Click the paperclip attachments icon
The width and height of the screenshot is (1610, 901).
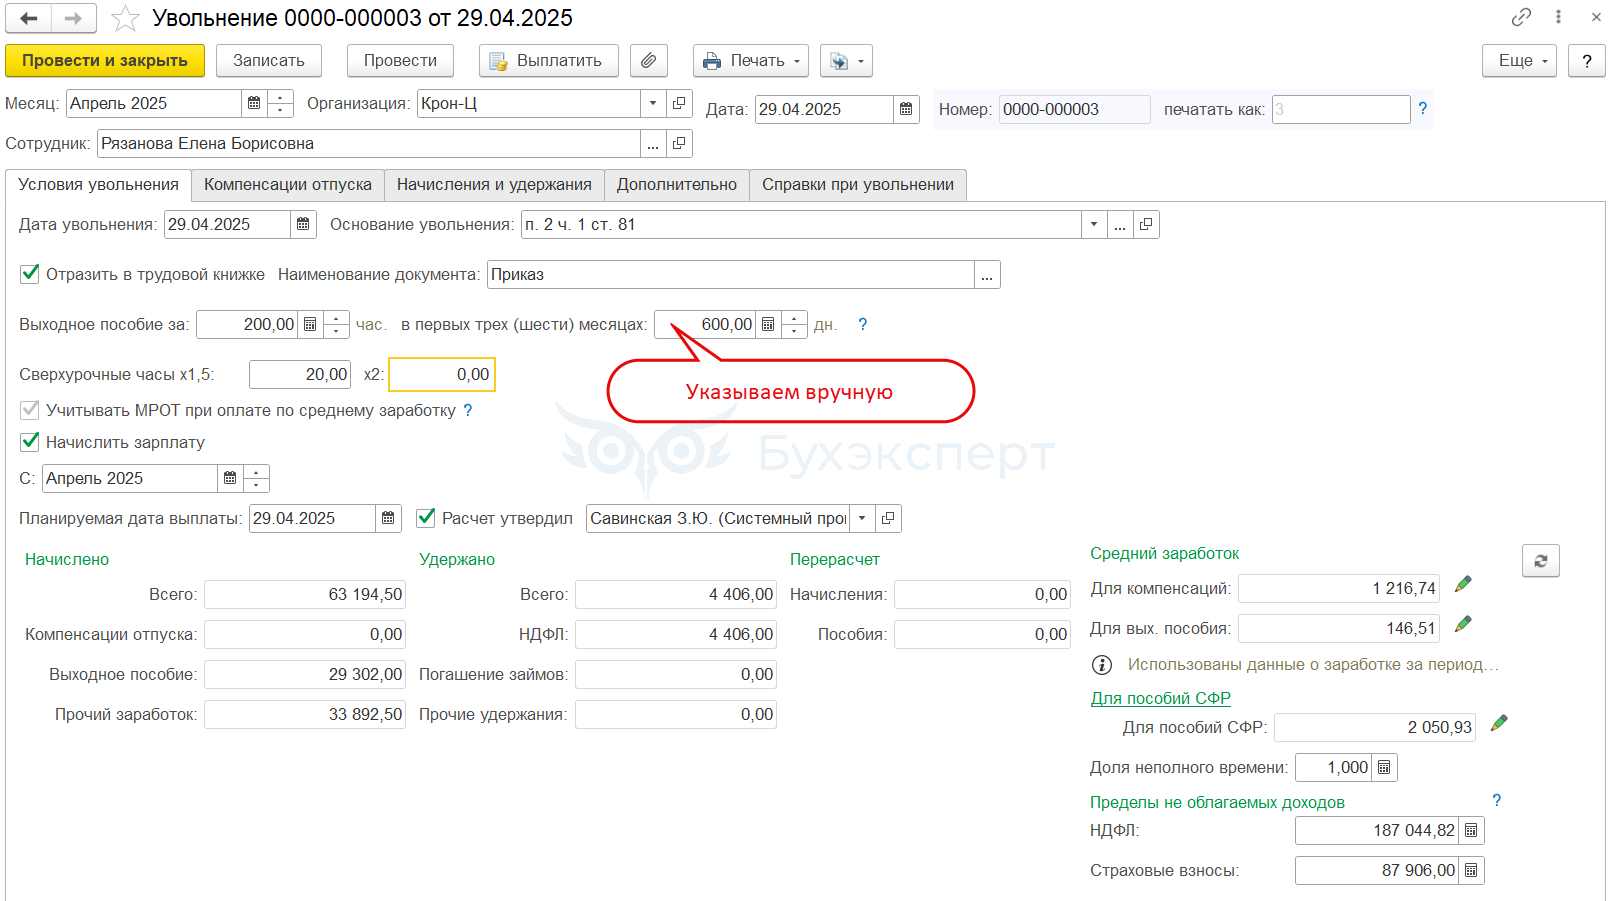[648, 61]
